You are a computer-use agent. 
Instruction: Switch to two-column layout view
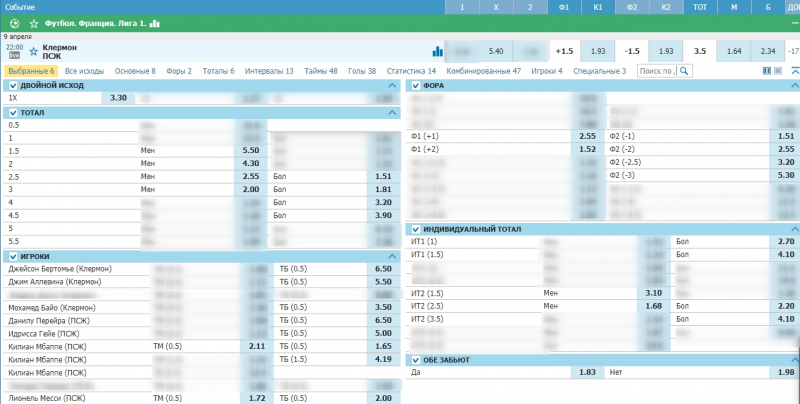click(x=767, y=71)
